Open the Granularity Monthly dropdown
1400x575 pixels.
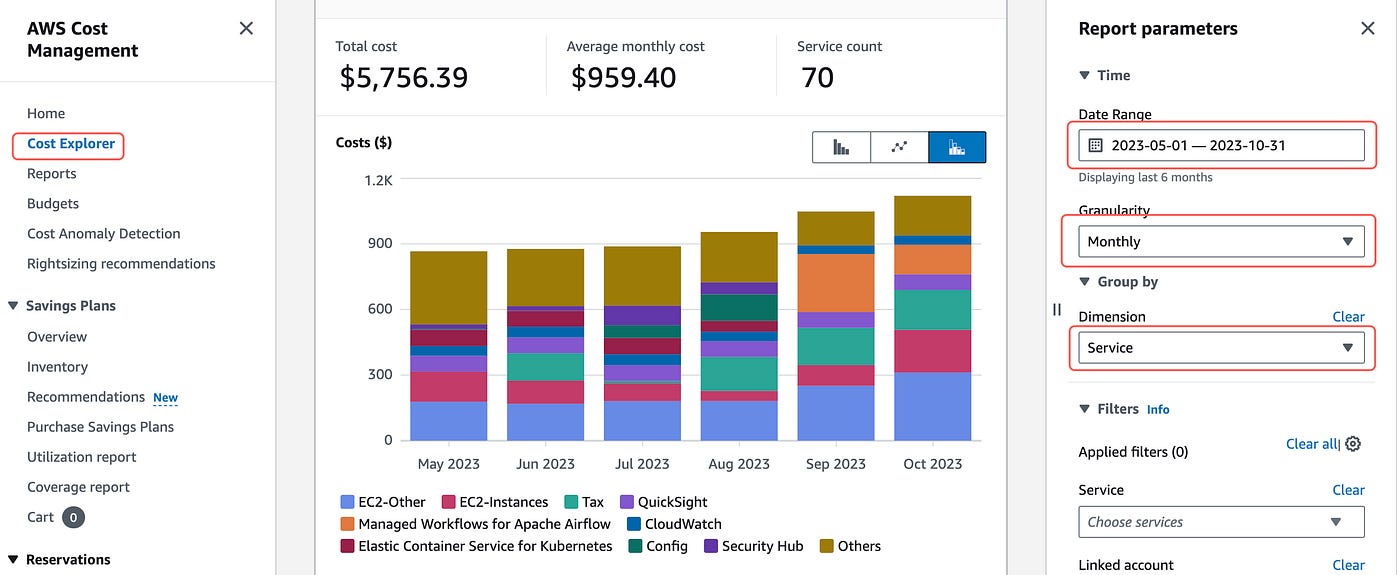click(x=1221, y=241)
